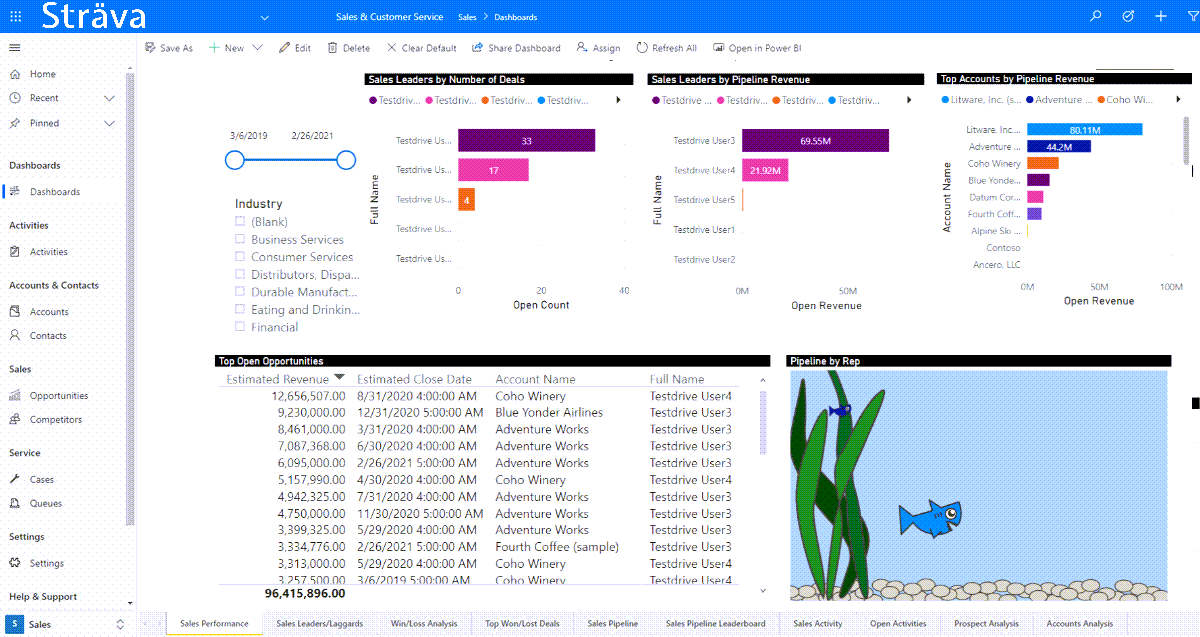This screenshot has width=1200, height=637.
Task: Expand the Pinned section in sidebar
Action: [x=109, y=123]
